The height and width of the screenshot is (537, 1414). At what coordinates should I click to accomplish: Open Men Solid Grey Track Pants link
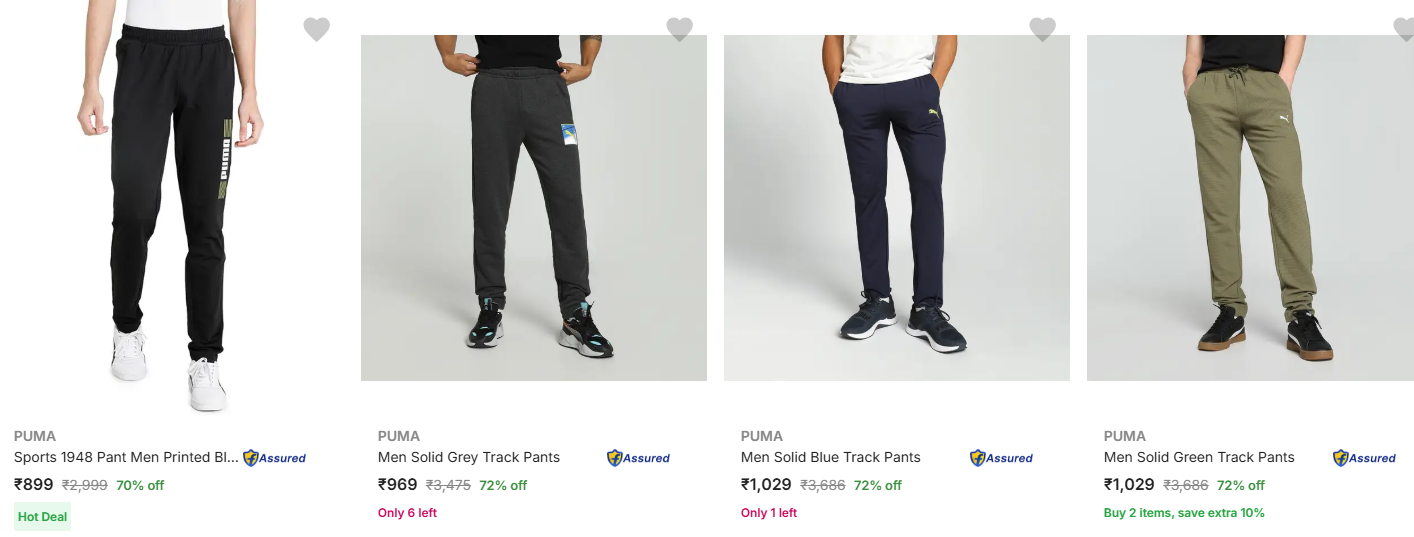point(468,457)
